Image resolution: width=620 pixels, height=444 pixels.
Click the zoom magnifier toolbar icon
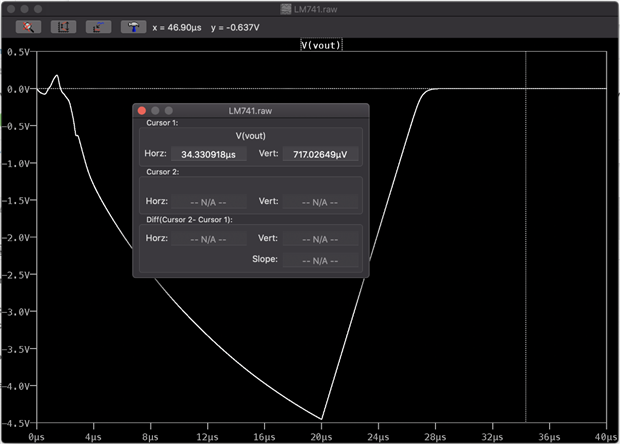pyautogui.click(x=29, y=28)
